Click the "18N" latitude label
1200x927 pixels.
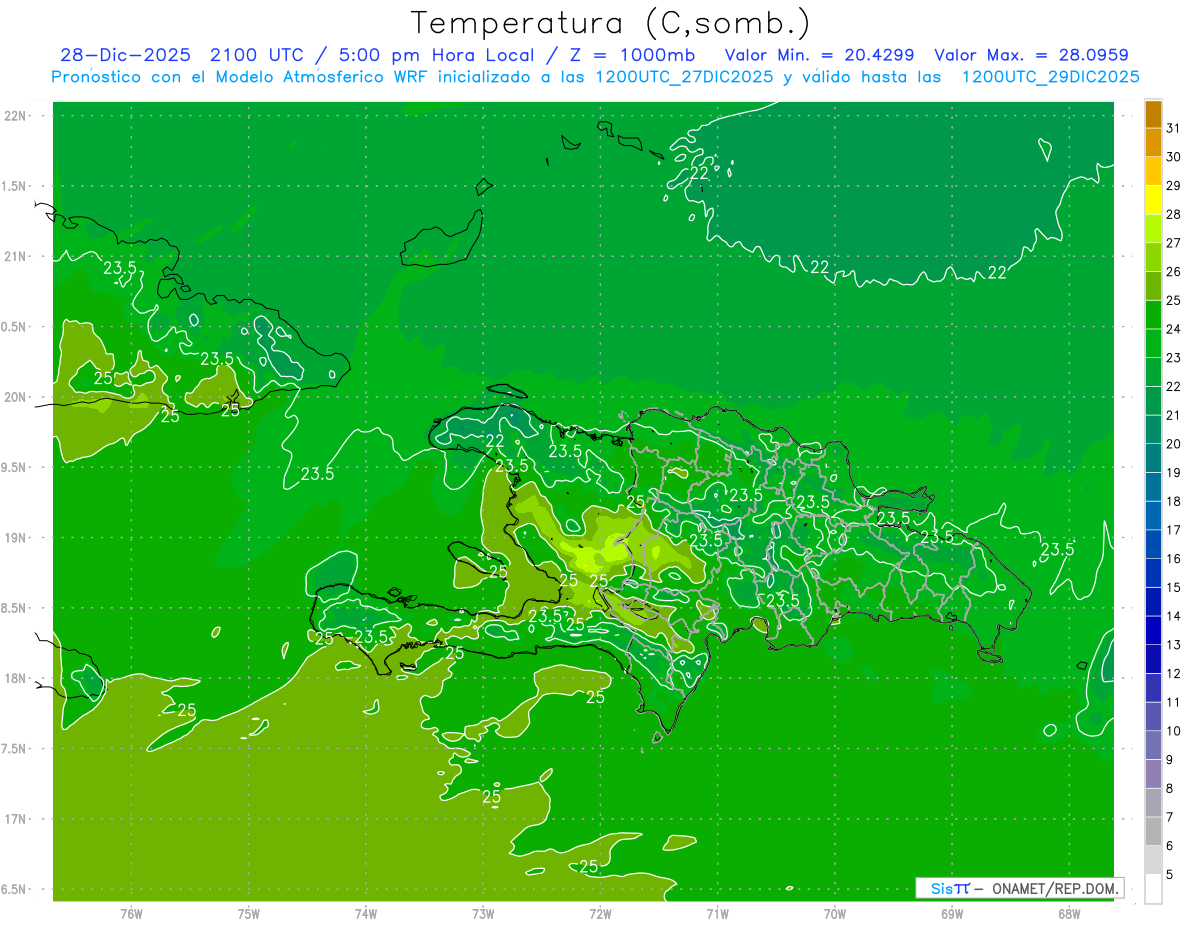coord(15,678)
